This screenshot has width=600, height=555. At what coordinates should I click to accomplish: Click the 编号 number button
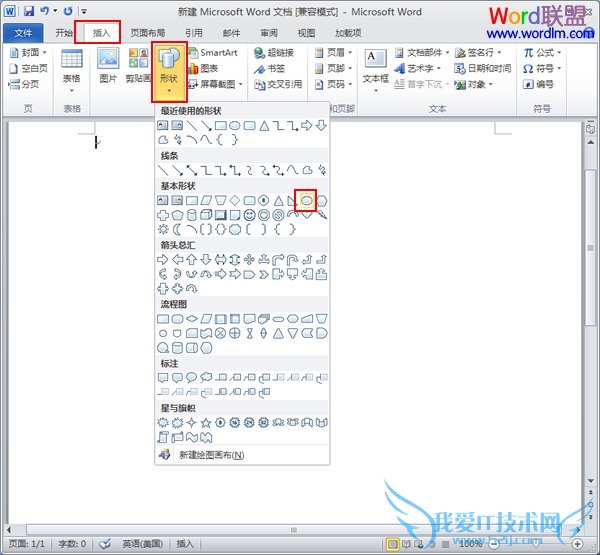click(538, 84)
